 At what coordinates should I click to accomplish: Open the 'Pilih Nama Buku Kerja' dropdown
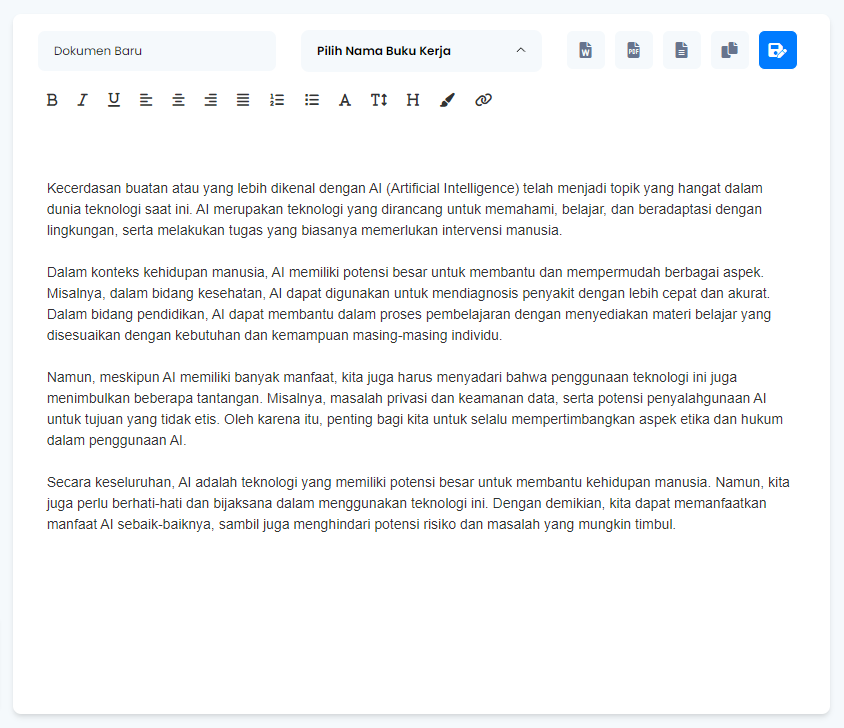tap(421, 51)
